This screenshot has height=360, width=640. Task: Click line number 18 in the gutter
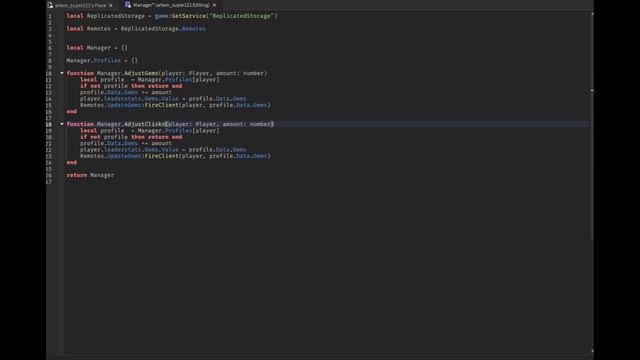click(x=49, y=124)
